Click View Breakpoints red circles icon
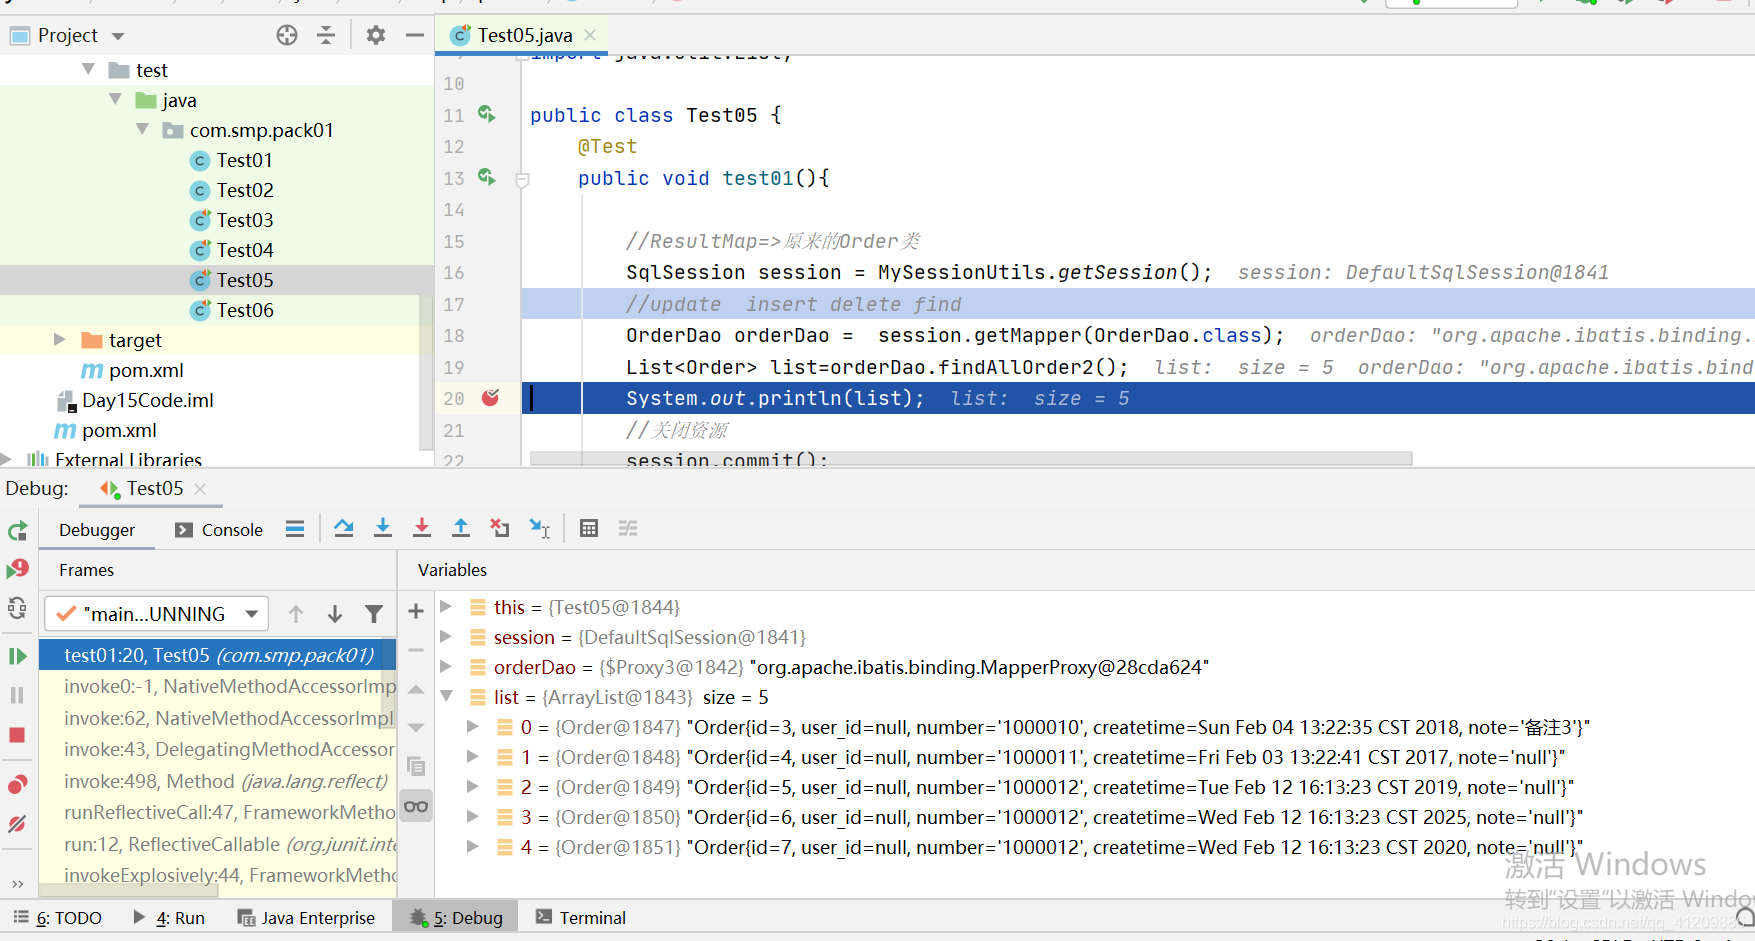 tap(17, 785)
